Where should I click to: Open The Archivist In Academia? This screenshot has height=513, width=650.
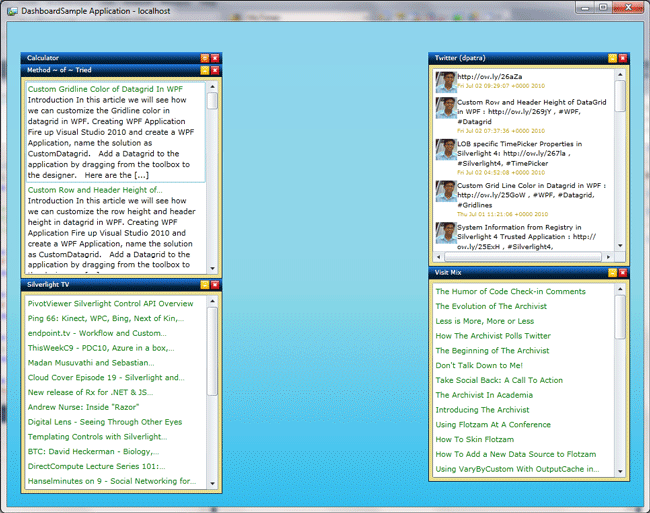[484, 395]
